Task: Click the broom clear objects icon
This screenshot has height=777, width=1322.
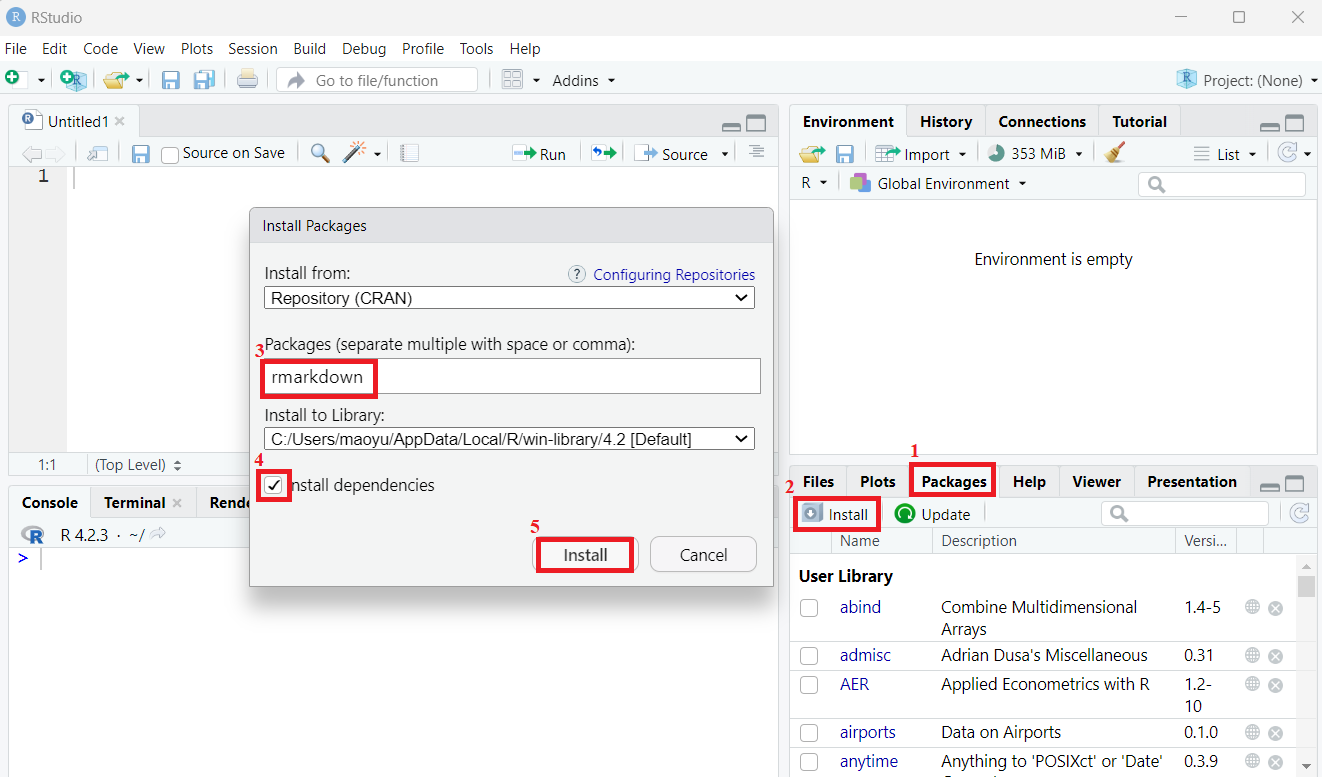Action: (x=1116, y=152)
